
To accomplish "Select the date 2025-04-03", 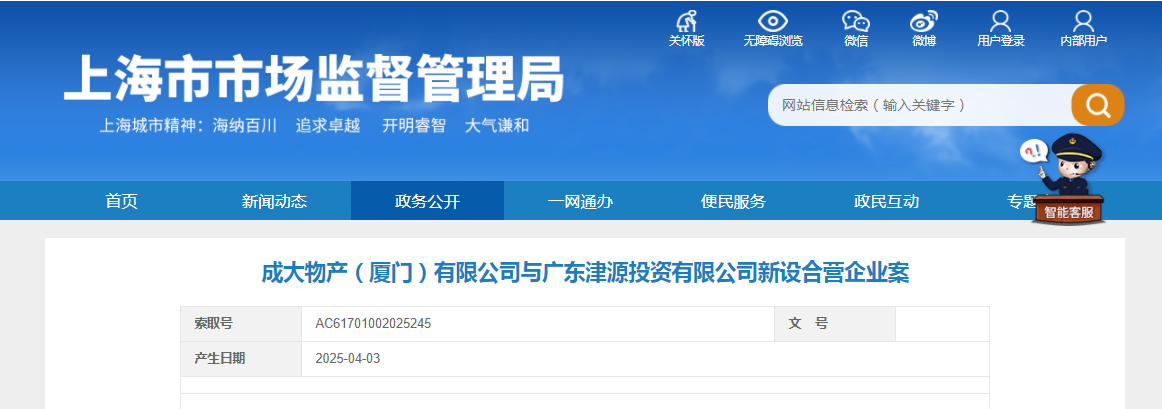I will (x=348, y=359).
